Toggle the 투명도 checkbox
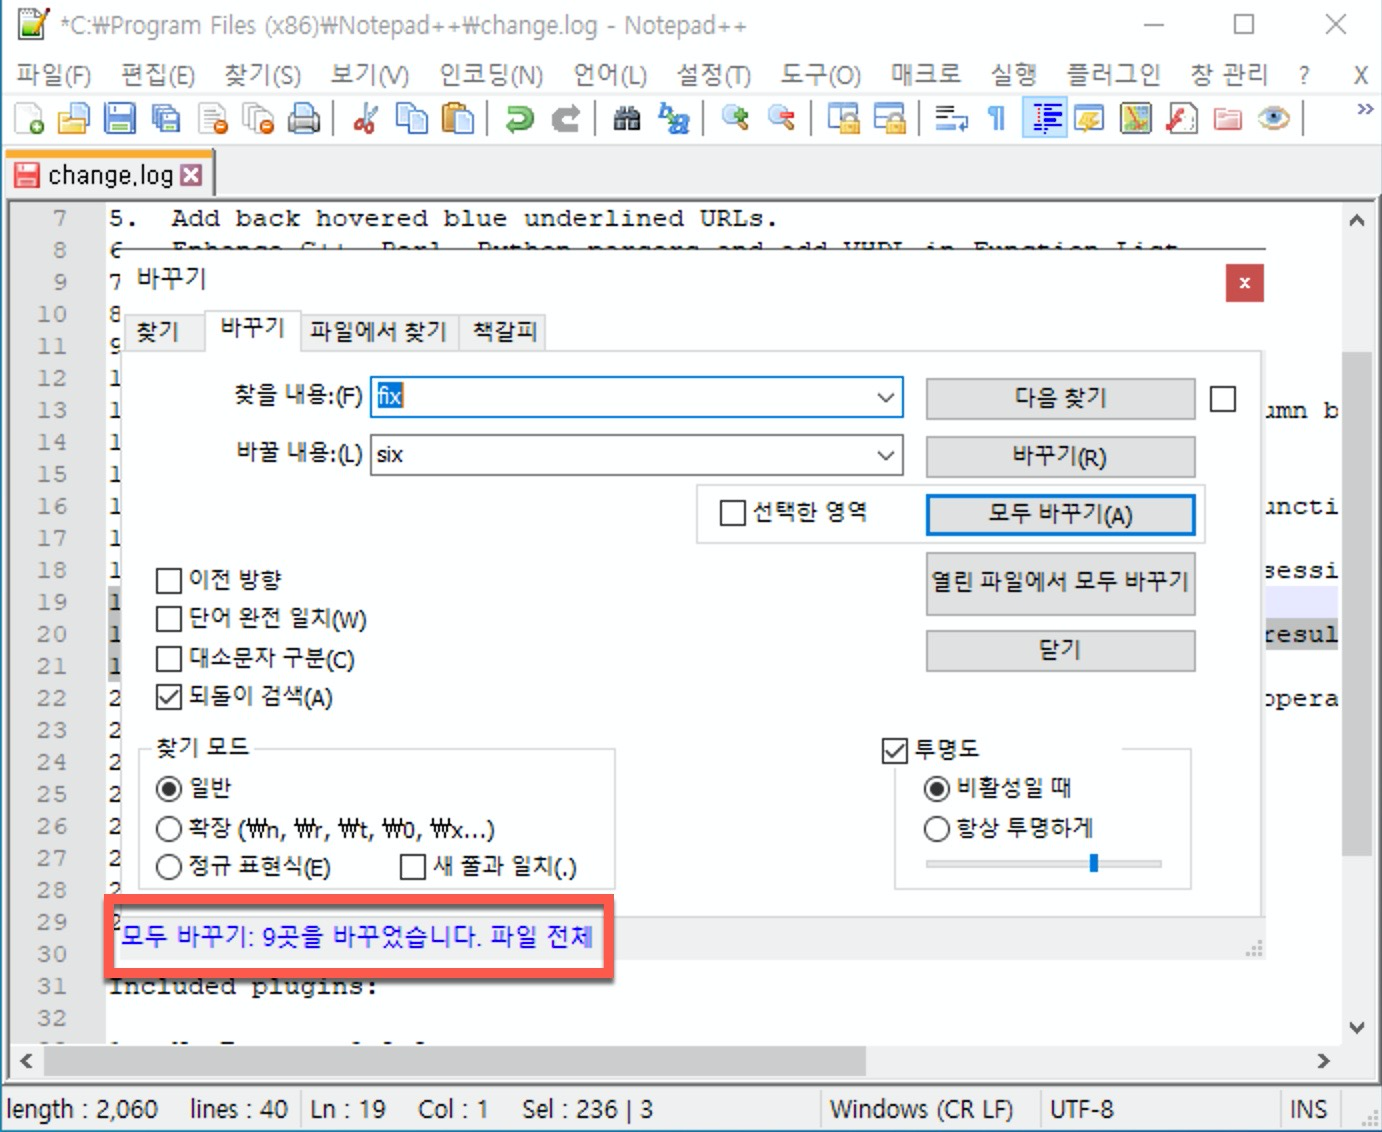 coord(895,750)
